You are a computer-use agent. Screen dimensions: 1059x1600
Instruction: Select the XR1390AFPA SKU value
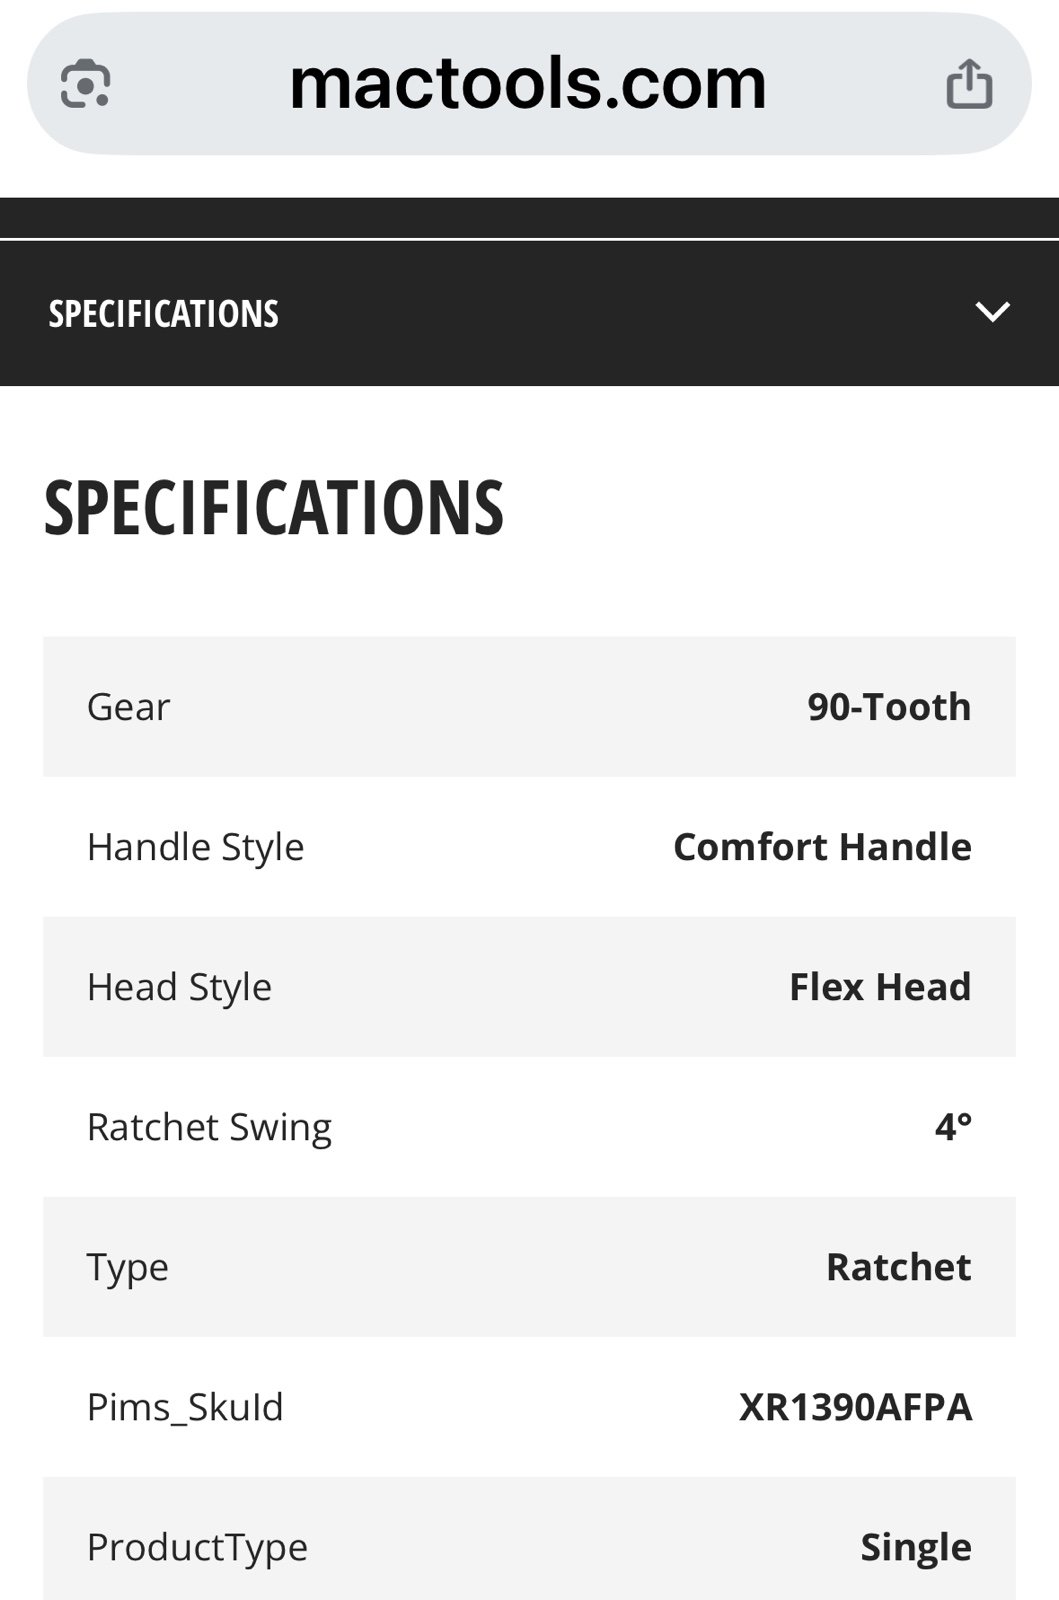tap(855, 1407)
